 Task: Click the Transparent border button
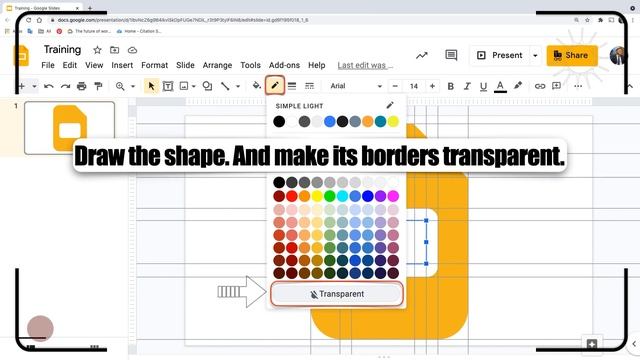pyautogui.click(x=337, y=294)
